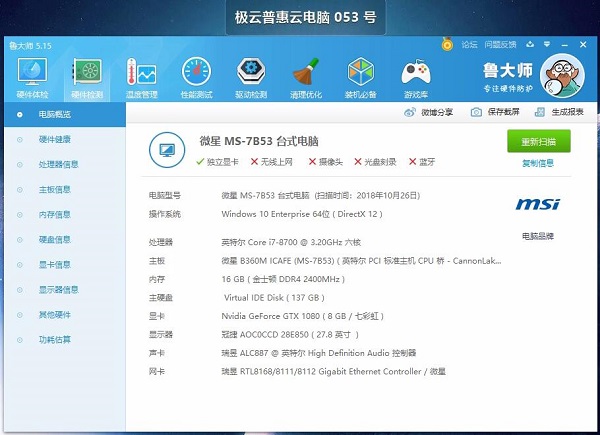Switch to the 硬盘信息 sidebar tab
600x435 pixels.
pos(54,239)
